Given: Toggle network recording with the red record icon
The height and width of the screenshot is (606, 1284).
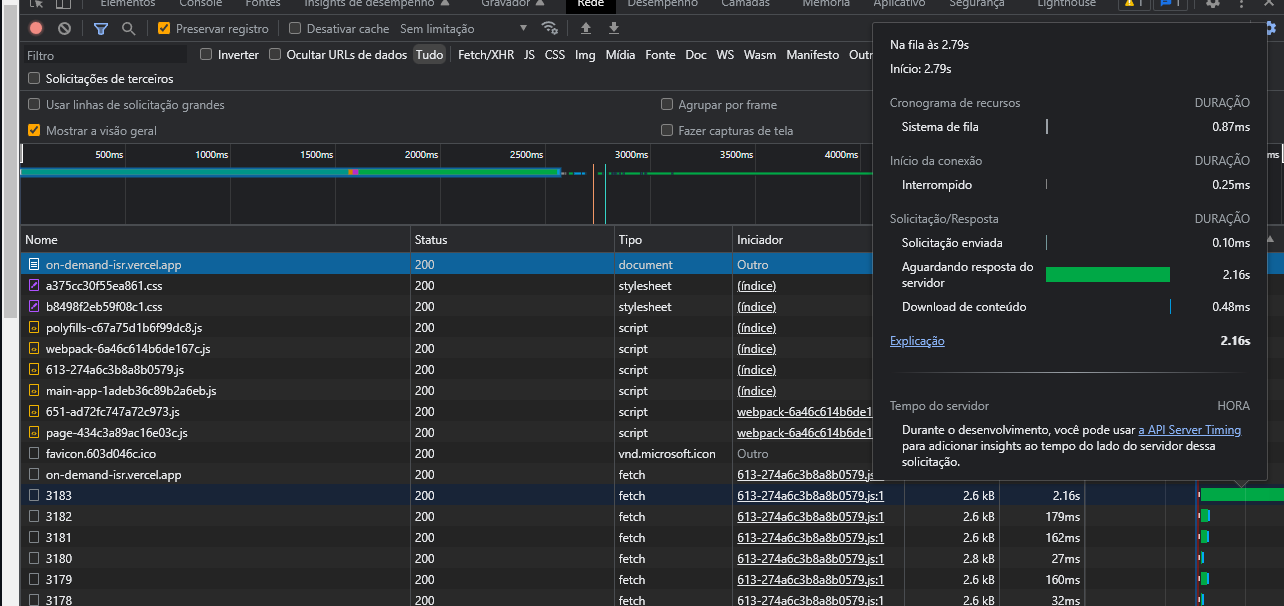Looking at the screenshot, I should [x=35, y=28].
